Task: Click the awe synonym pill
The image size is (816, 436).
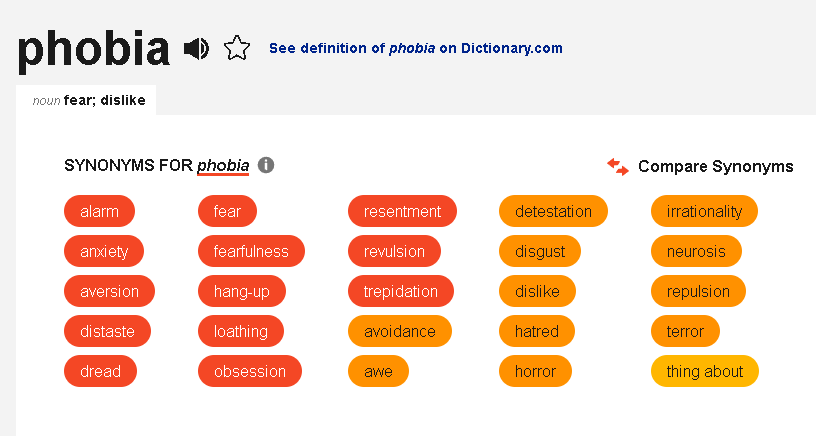Action: click(x=378, y=371)
